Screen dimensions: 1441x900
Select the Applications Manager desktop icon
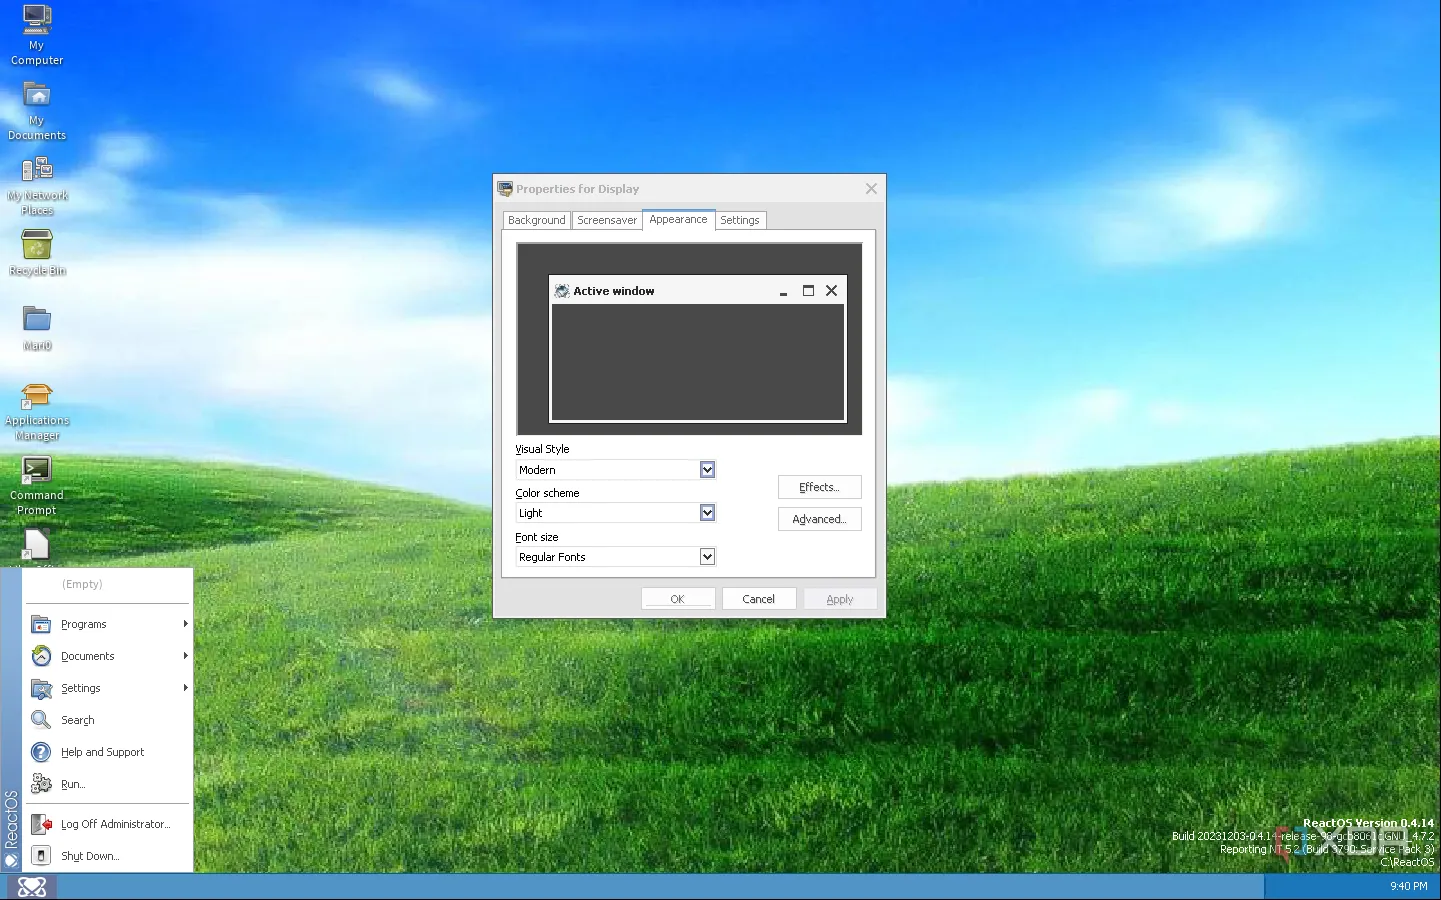pos(37,396)
